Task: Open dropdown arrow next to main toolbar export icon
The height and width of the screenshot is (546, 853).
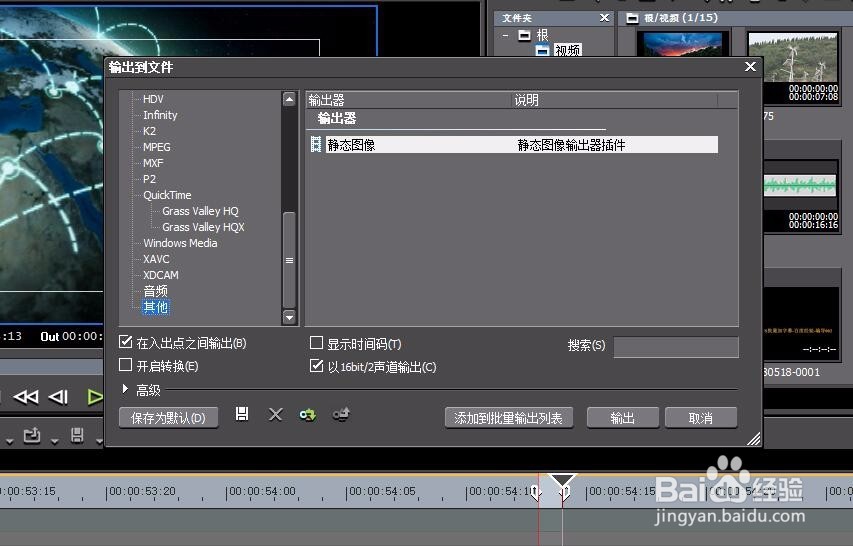Action: (54, 441)
